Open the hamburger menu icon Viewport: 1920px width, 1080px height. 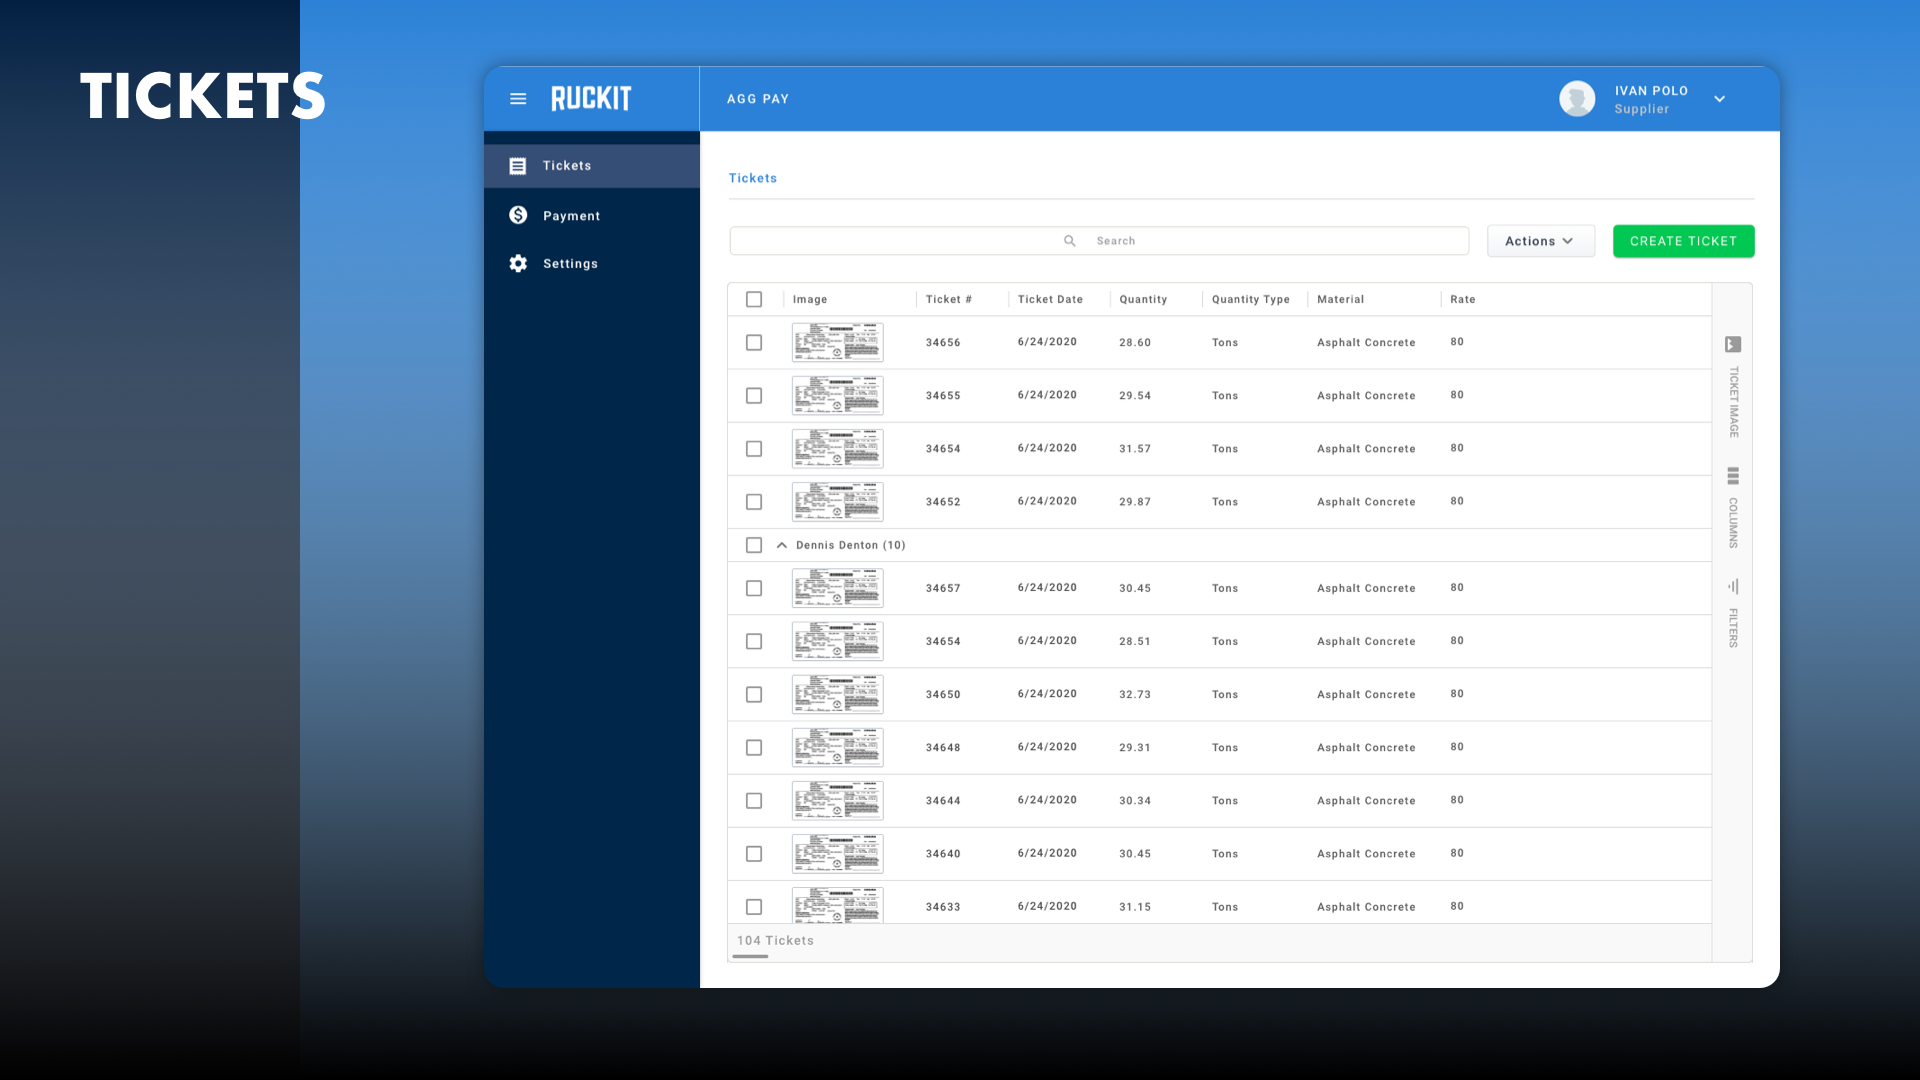click(x=518, y=99)
